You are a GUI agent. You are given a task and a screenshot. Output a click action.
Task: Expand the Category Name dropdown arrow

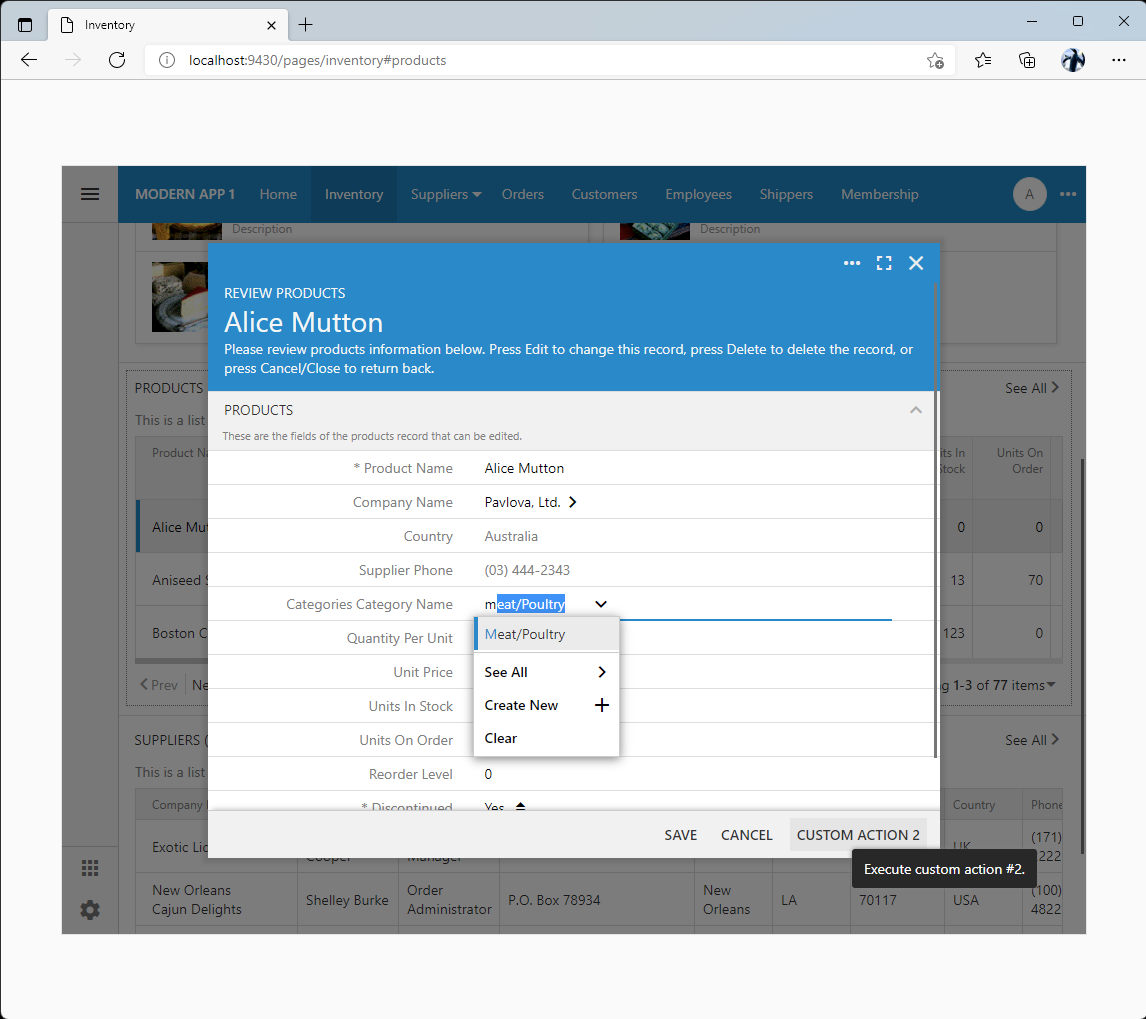[x=601, y=604]
